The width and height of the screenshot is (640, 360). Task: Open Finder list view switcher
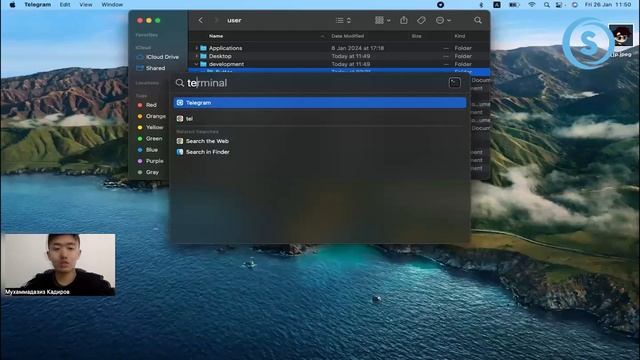coord(343,20)
